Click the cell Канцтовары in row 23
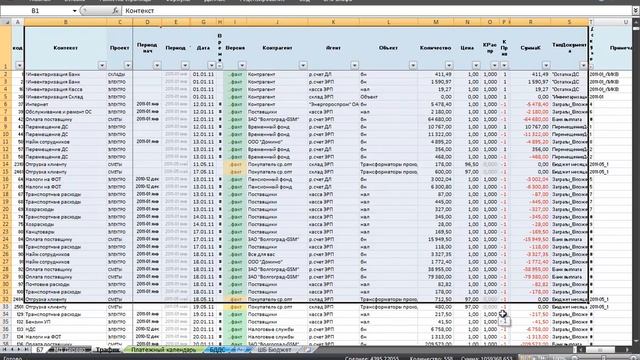Image resolution: width=640 pixels, height=360 pixels. click(66, 232)
